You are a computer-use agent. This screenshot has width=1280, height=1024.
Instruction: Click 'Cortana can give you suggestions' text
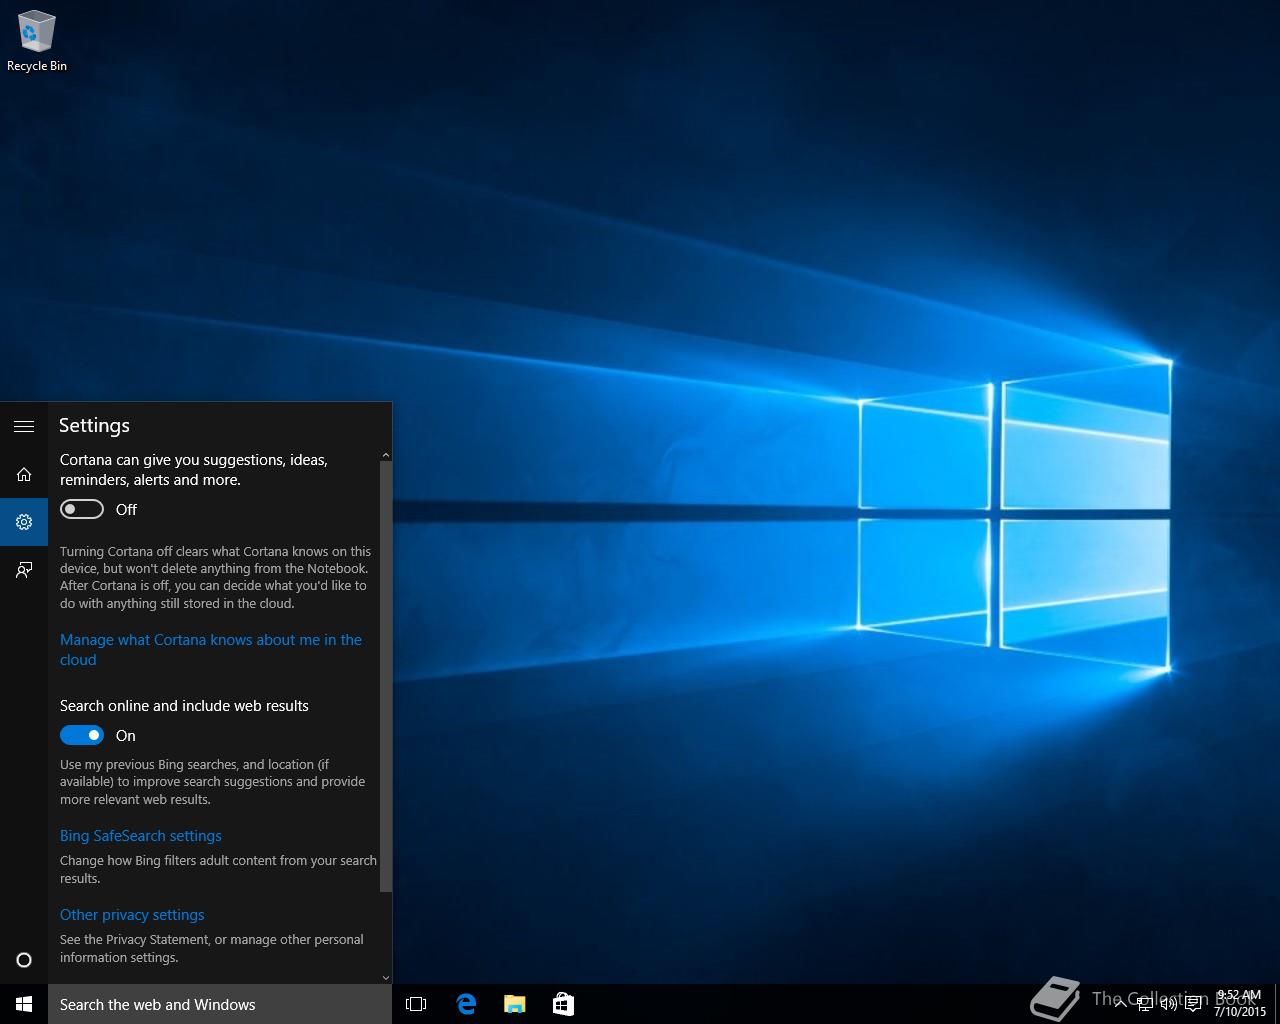pyautogui.click(x=194, y=470)
